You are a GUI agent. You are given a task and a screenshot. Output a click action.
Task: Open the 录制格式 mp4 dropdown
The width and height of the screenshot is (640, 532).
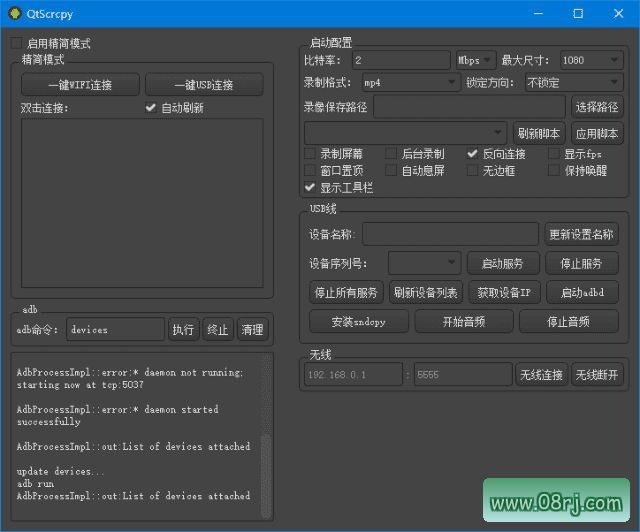[x=411, y=83]
